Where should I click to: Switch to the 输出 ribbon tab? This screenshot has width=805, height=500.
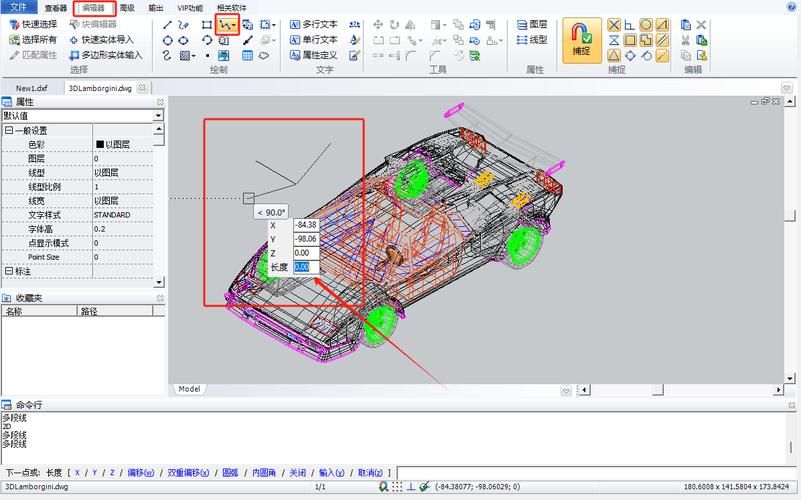click(x=156, y=8)
